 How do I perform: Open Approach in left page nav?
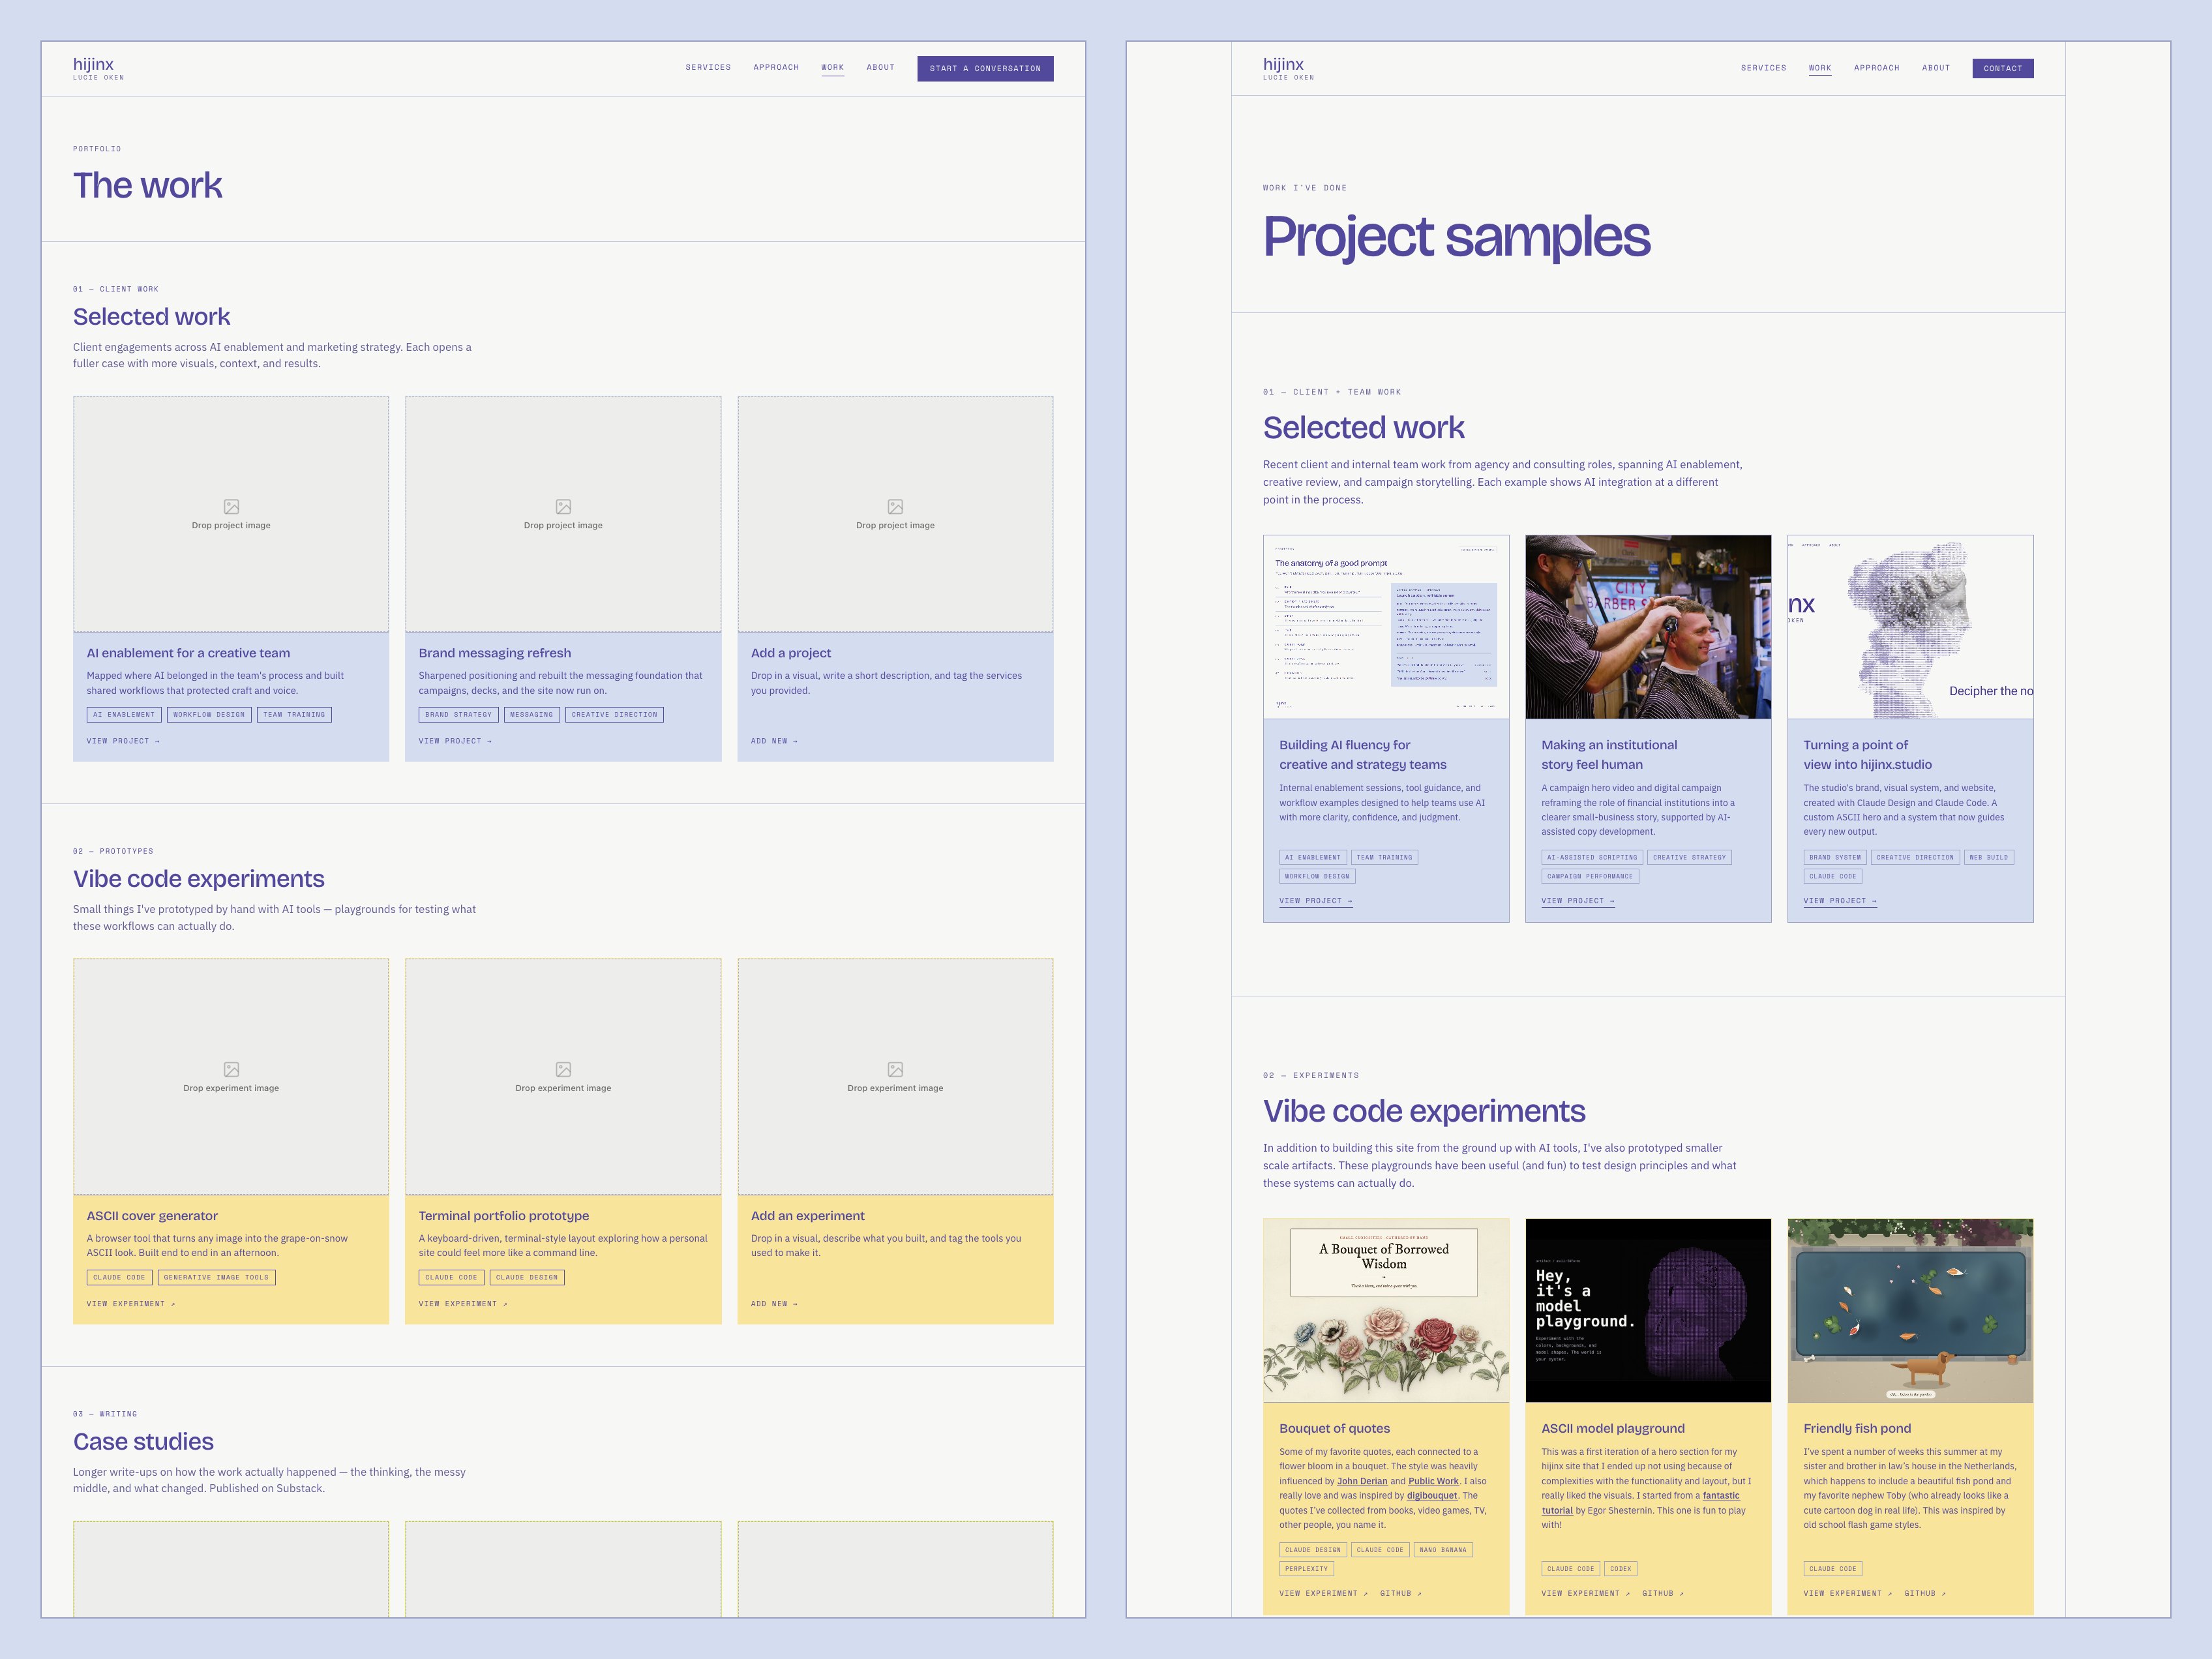[776, 67]
